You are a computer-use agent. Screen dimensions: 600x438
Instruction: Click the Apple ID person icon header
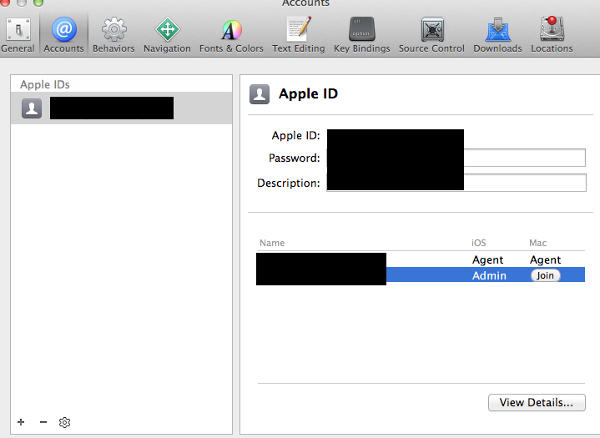pos(259,94)
